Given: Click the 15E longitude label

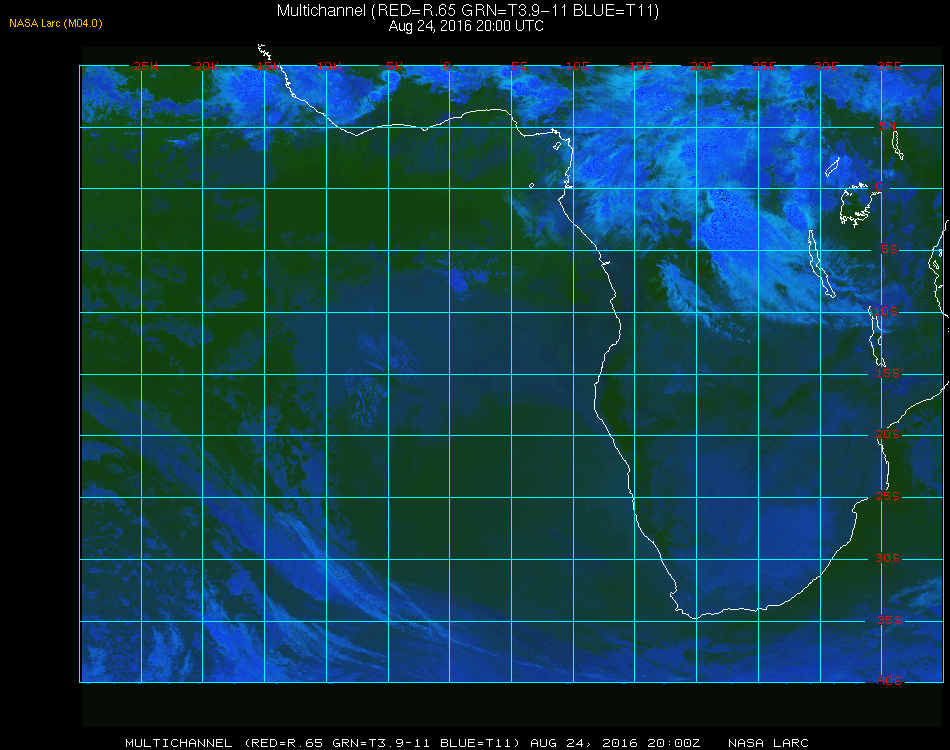Looking at the screenshot, I should tap(640, 66).
